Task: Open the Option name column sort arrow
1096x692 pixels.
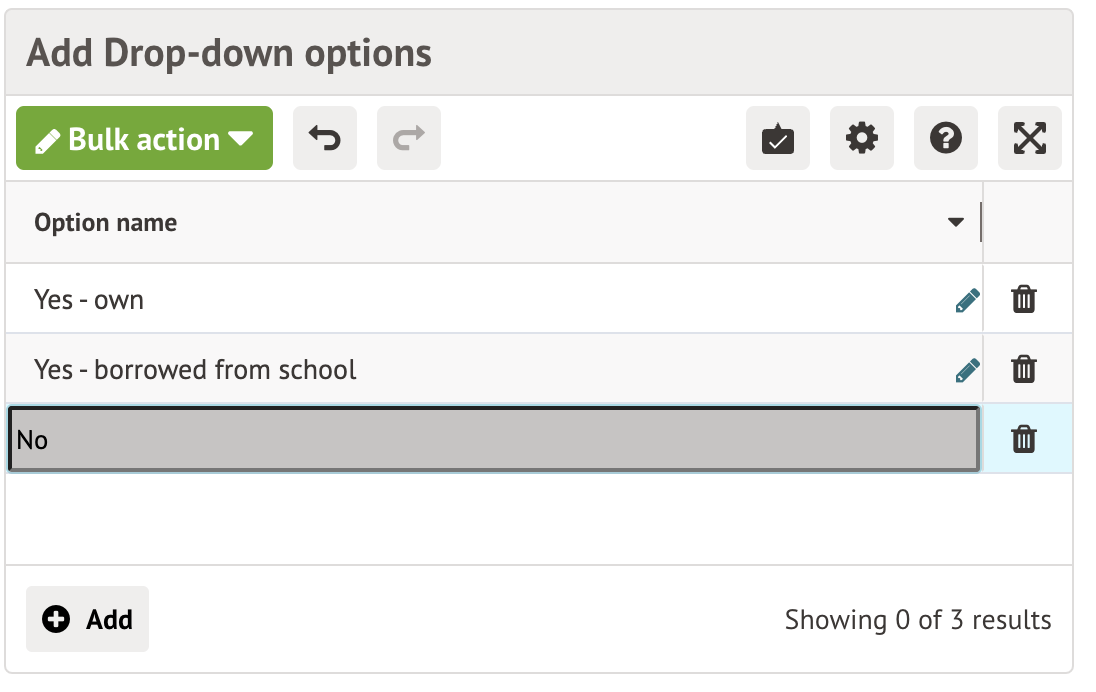Action: [955, 222]
